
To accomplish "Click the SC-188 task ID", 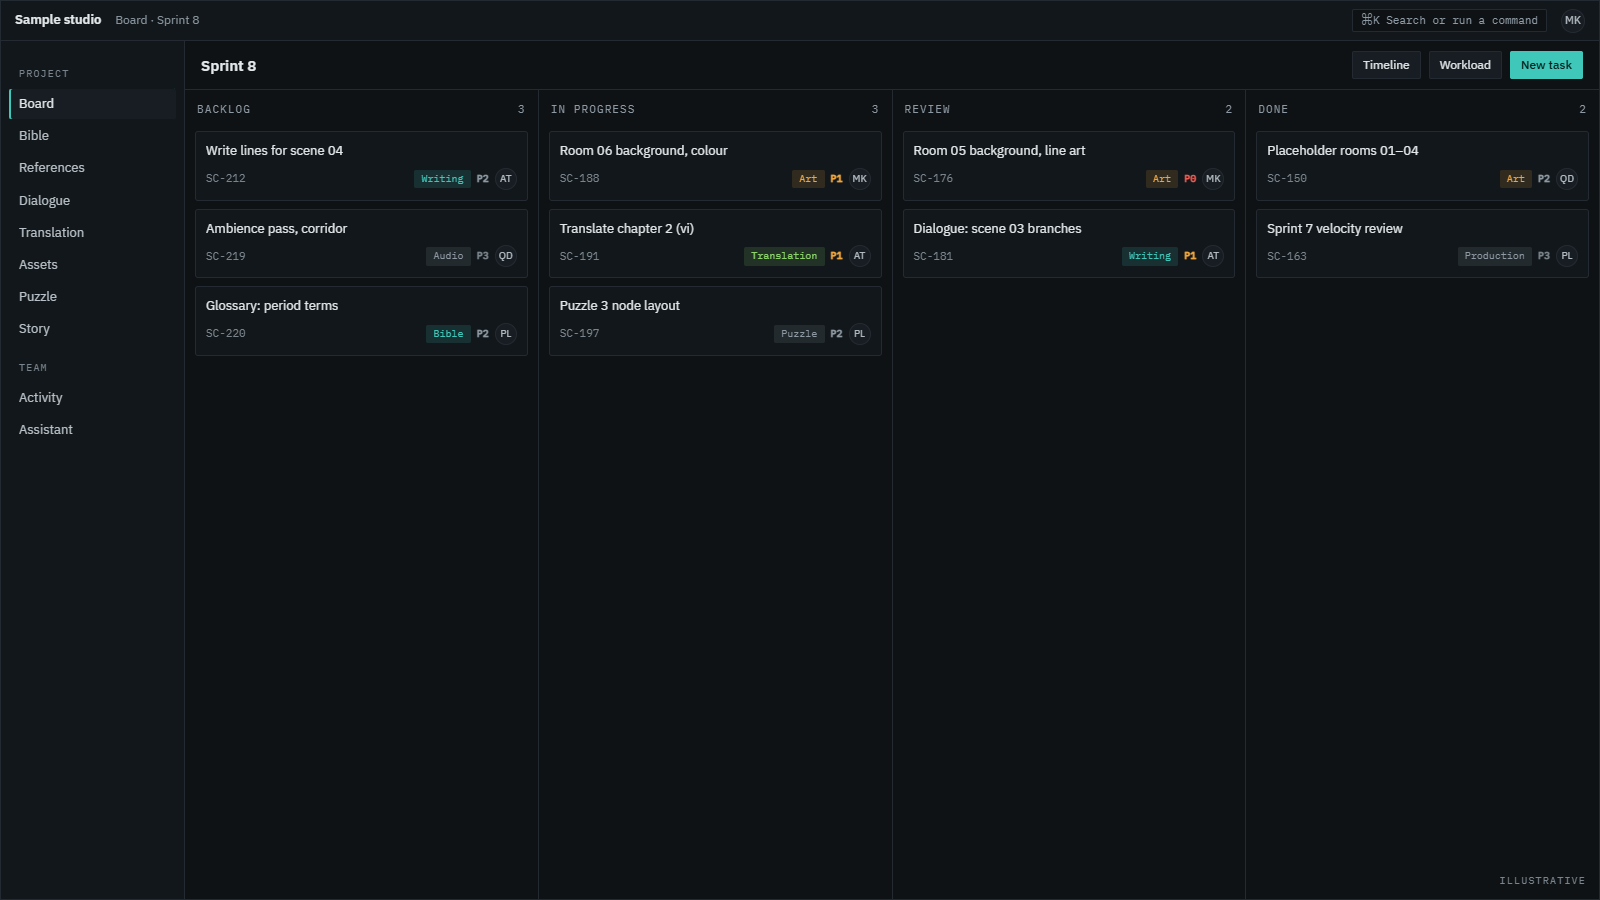I will (x=580, y=179).
